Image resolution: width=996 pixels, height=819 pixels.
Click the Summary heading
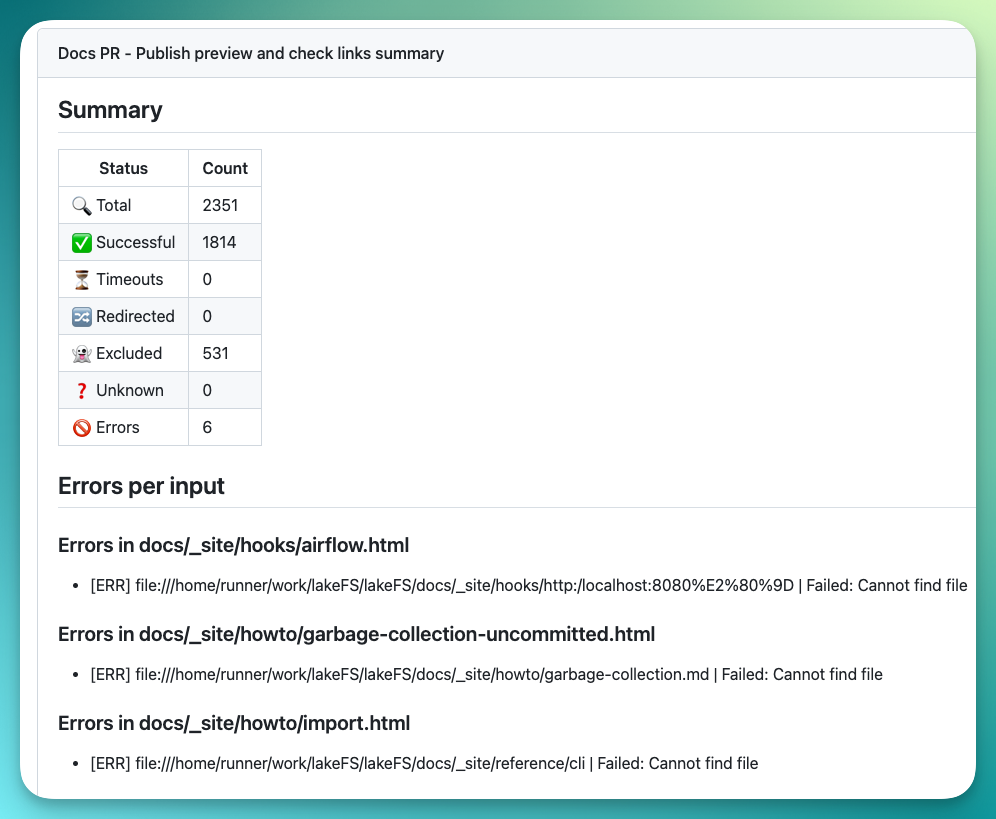tap(110, 110)
